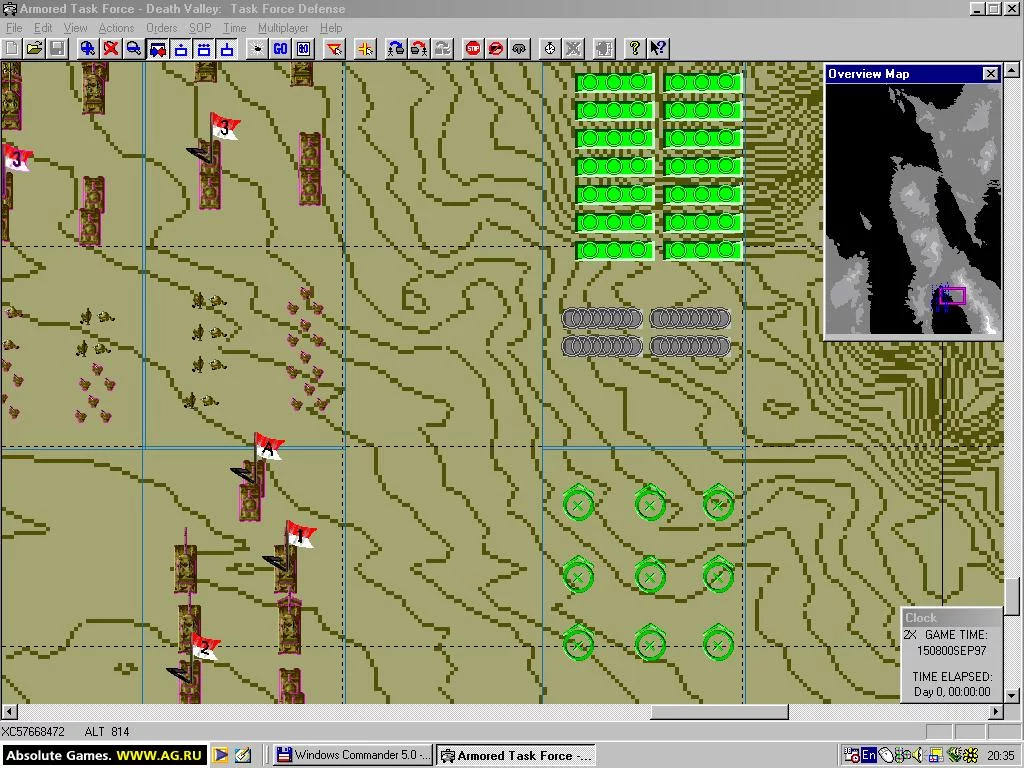Image resolution: width=1024 pixels, height=768 pixels.
Task: Toggle the blue-and-red opposing units view icon
Action: (x=157, y=48)
